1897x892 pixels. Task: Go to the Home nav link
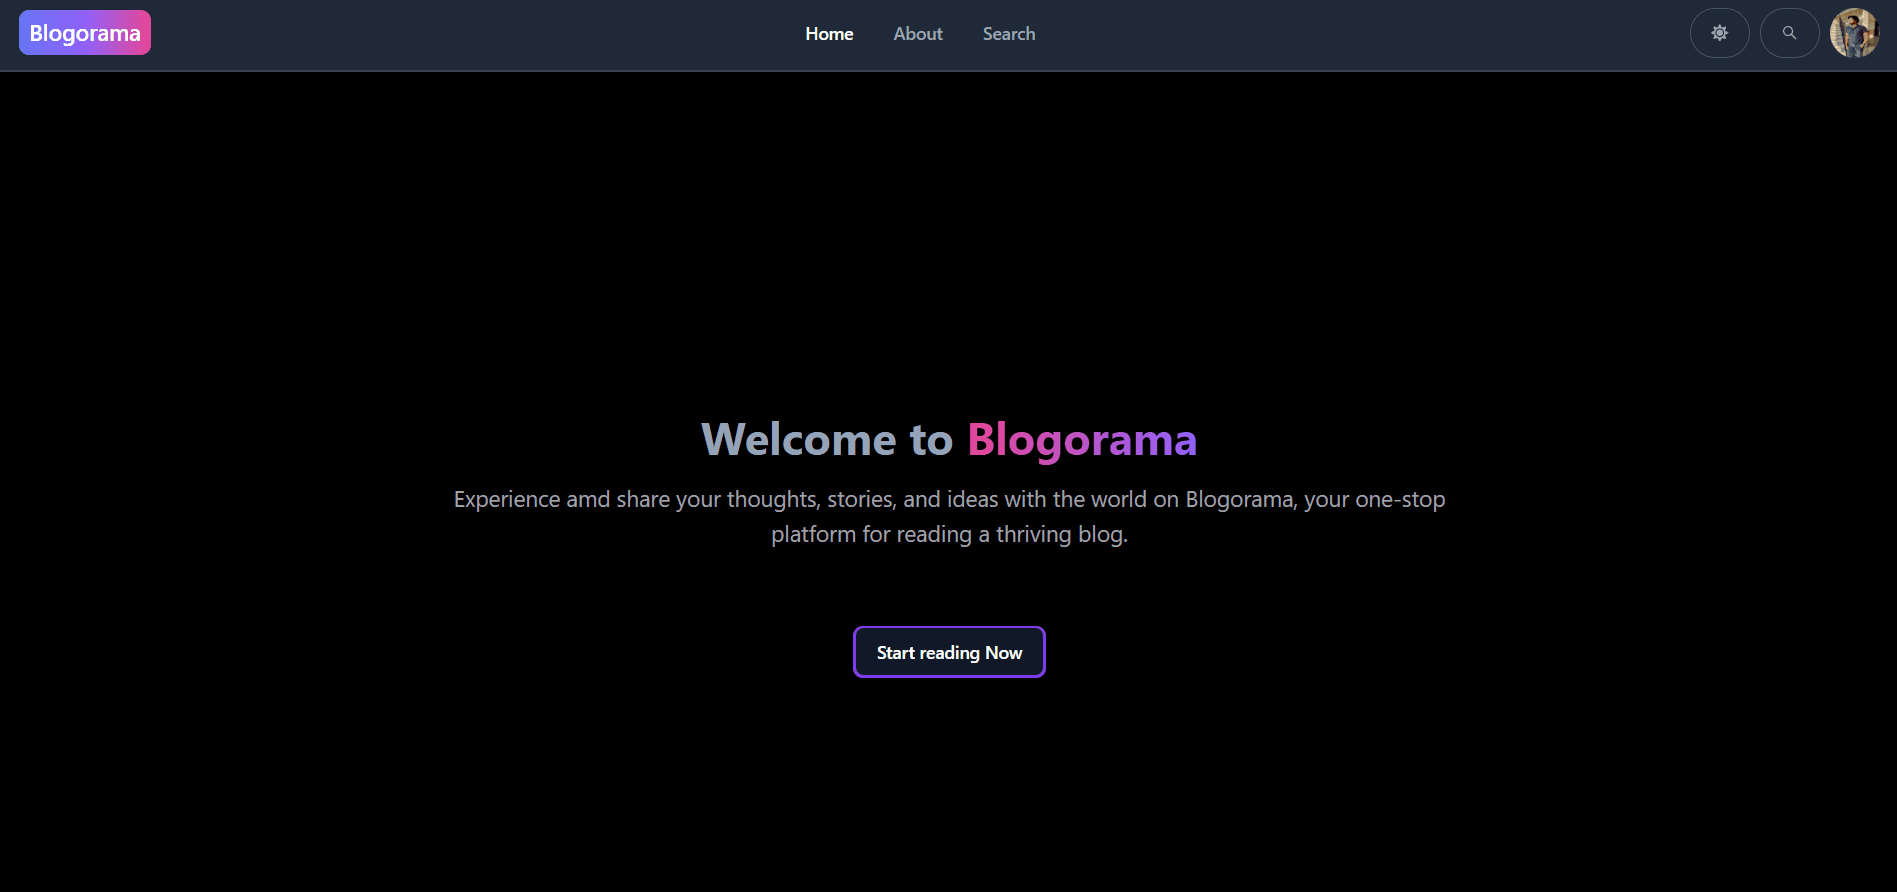[829, 34]
